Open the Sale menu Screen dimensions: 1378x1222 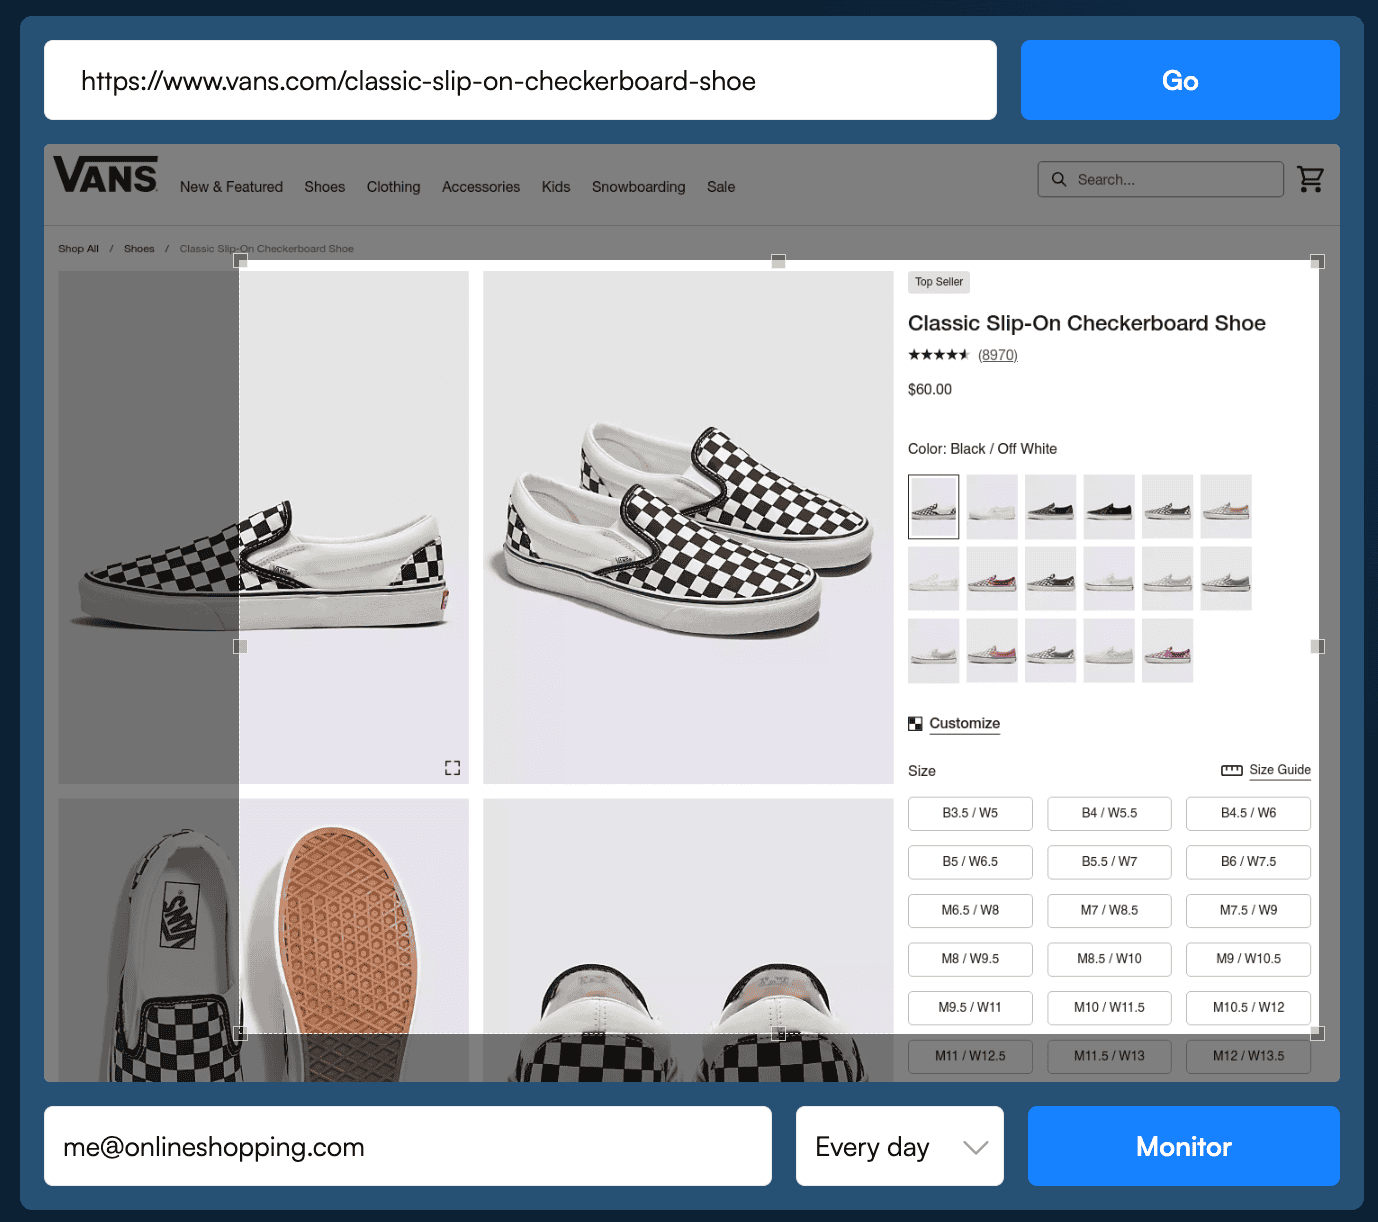721,187
